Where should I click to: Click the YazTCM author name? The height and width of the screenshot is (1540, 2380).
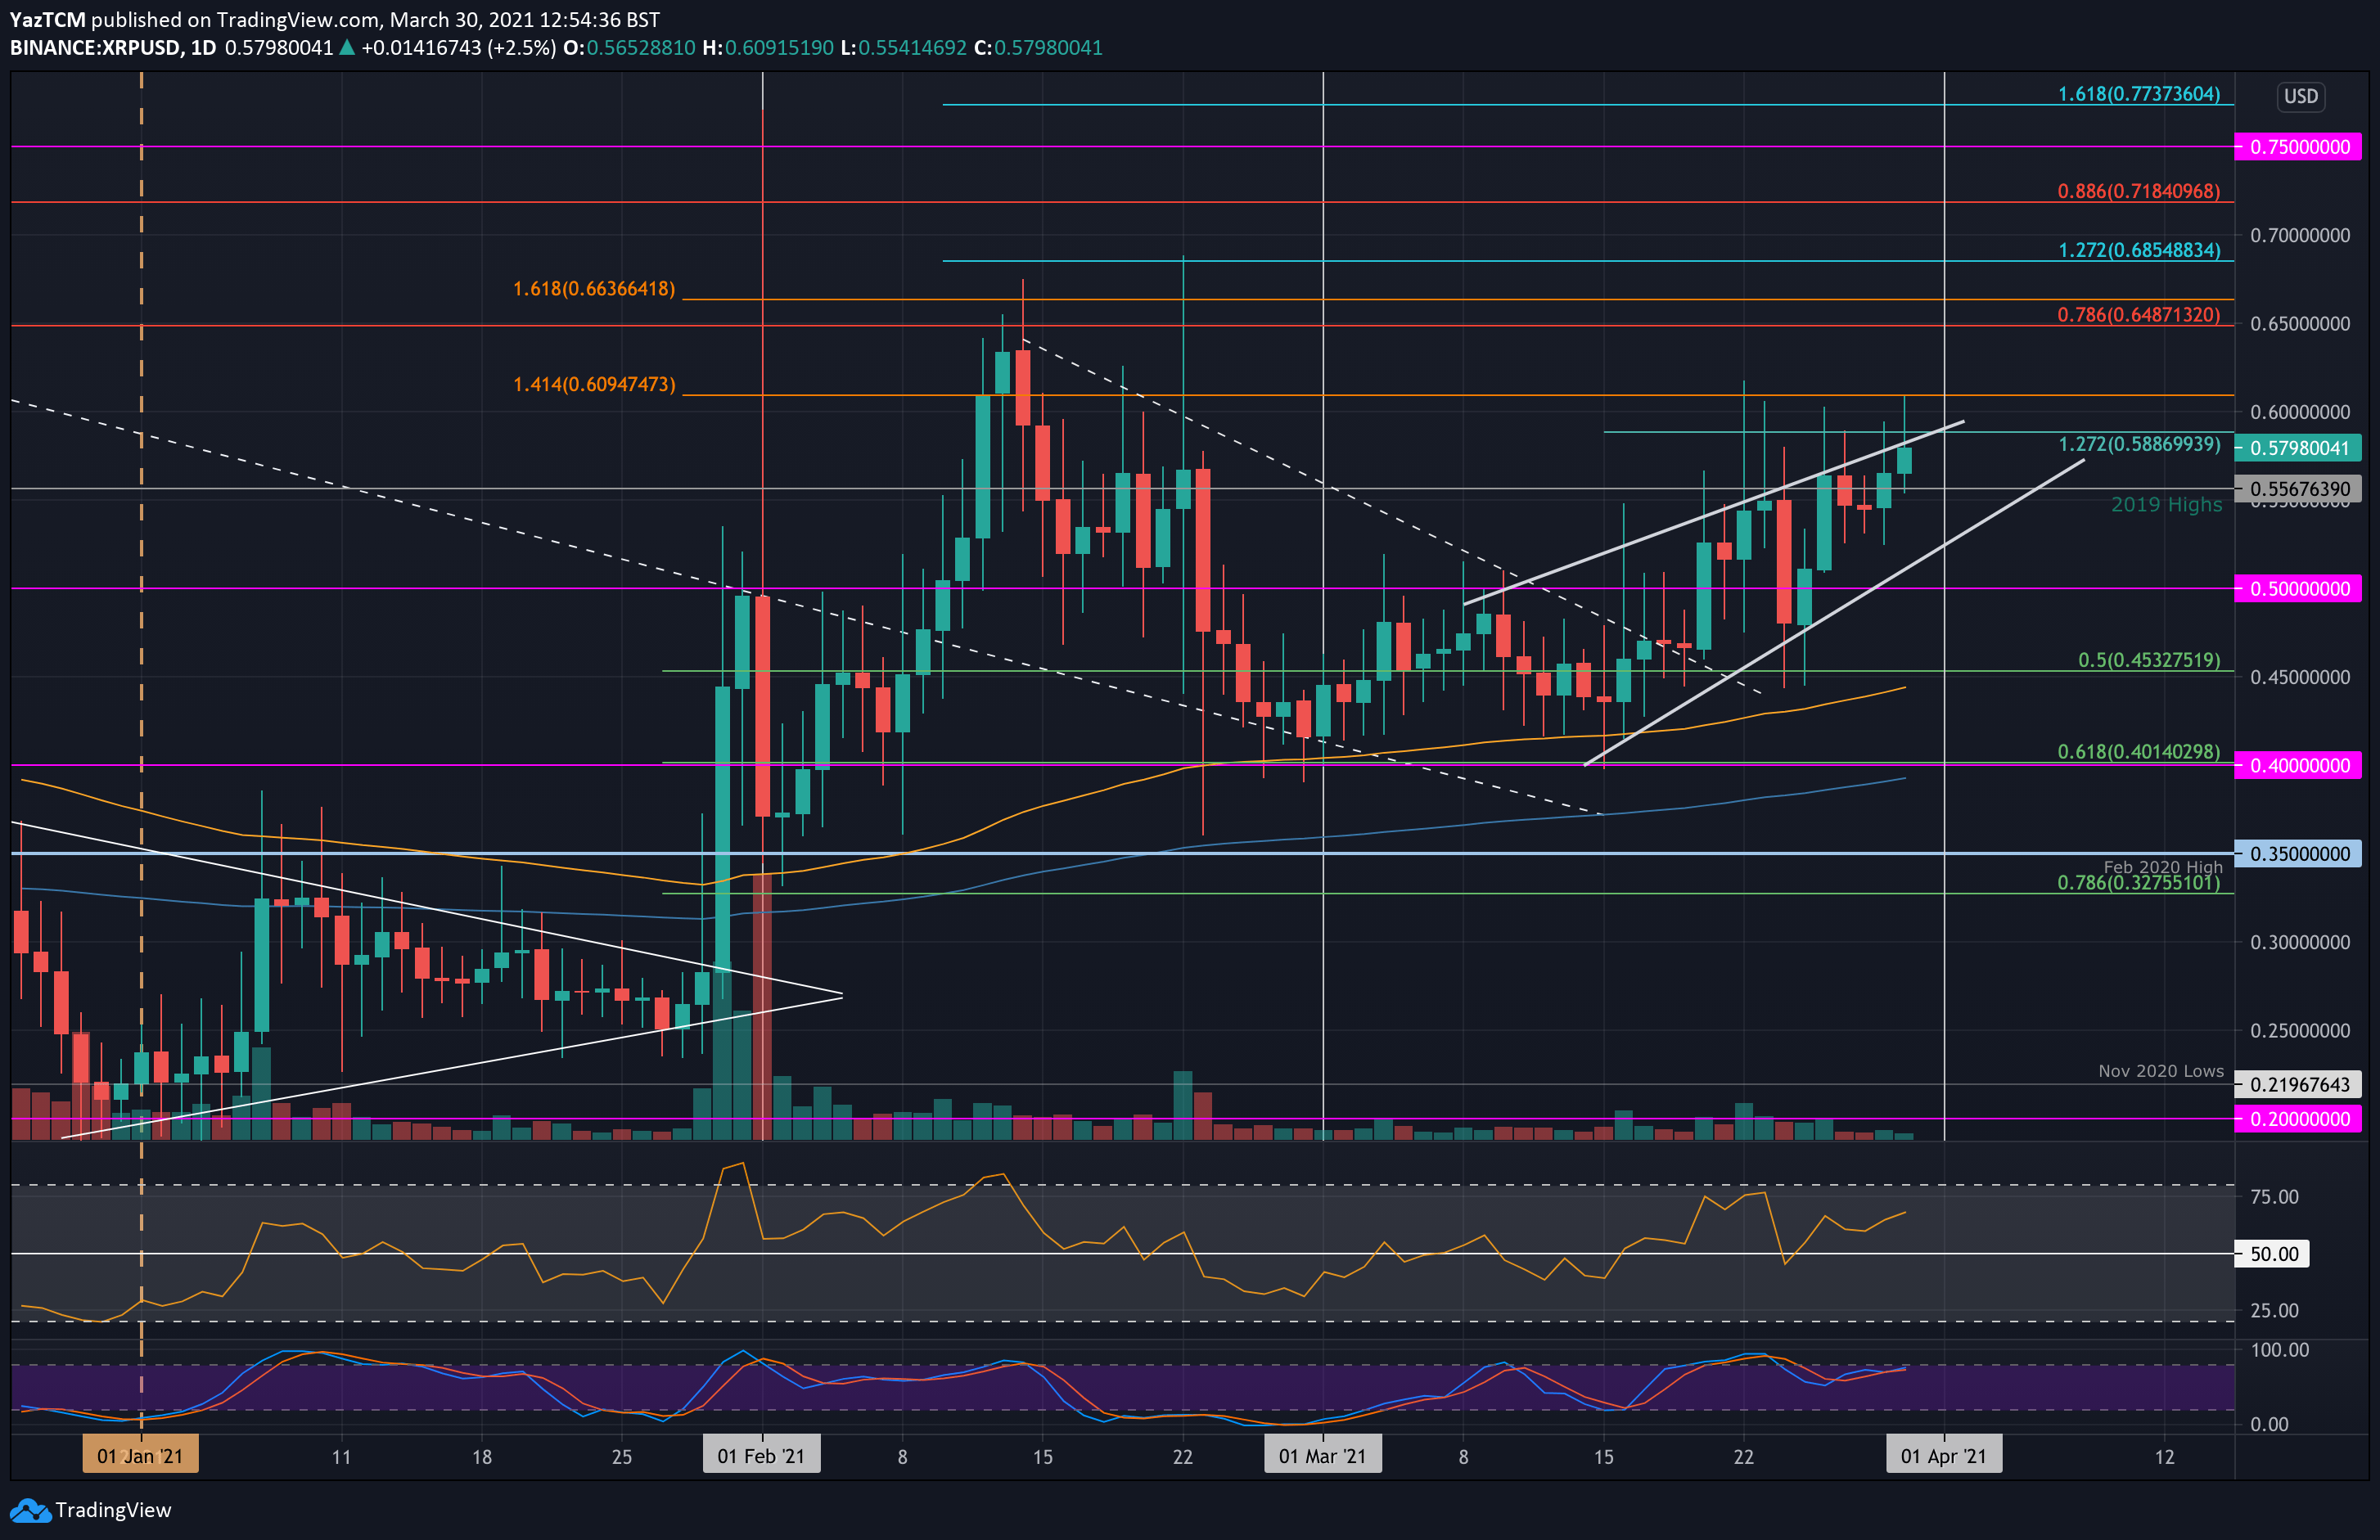click(47, 20)
